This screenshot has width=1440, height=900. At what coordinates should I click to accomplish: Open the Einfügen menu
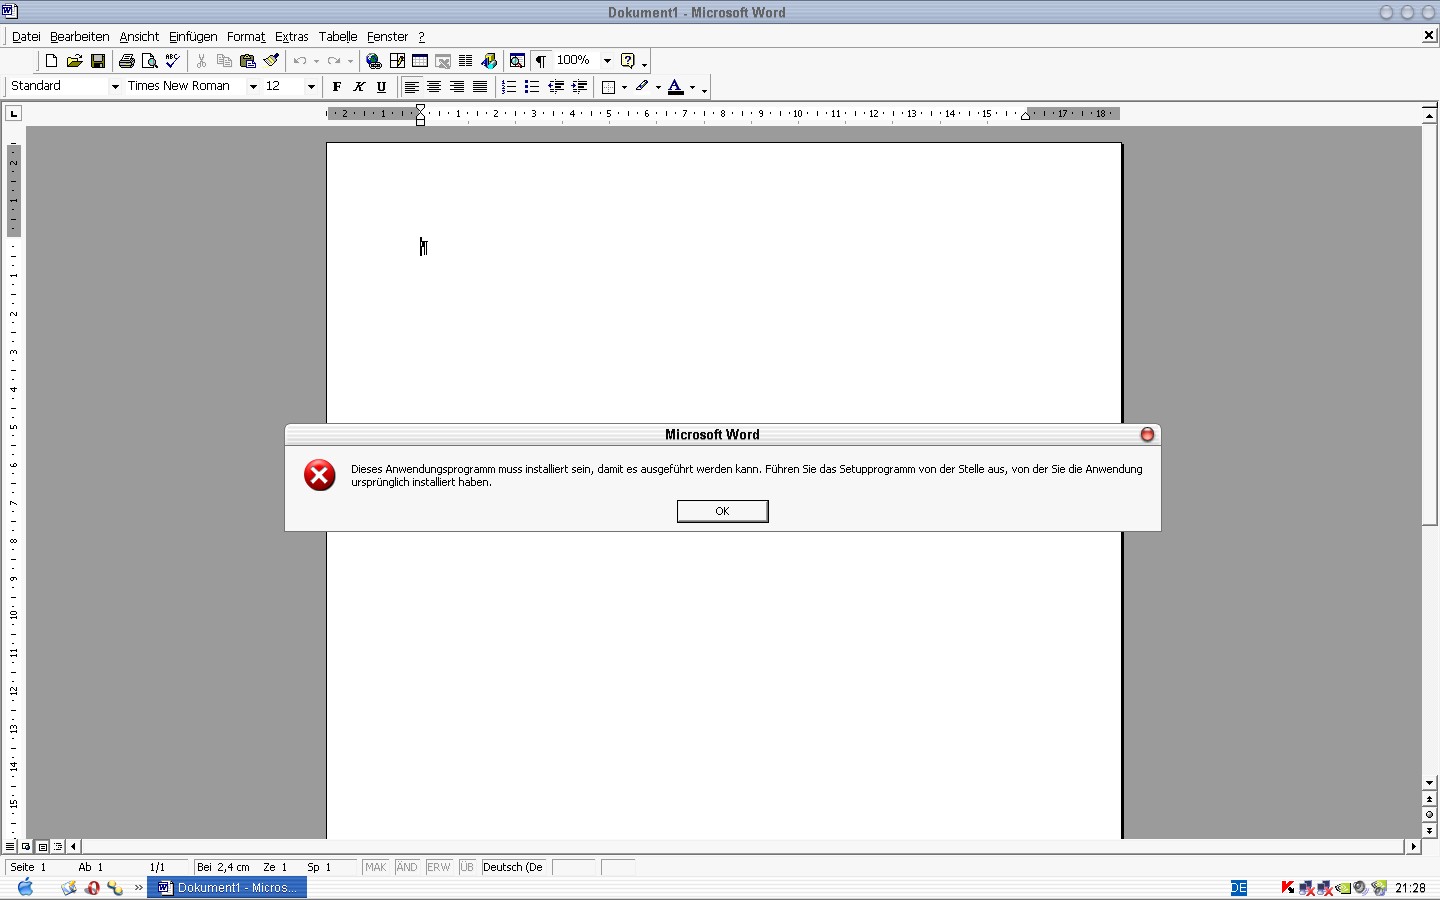pyautogui.click(x=193, y=37)
